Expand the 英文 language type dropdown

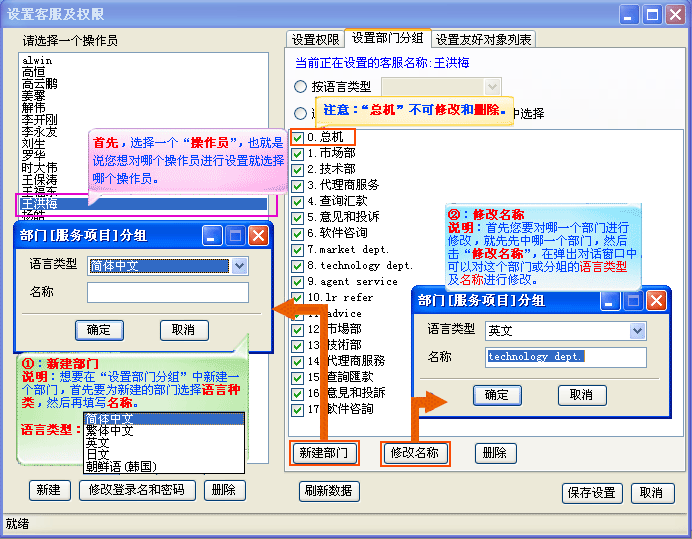637,330
